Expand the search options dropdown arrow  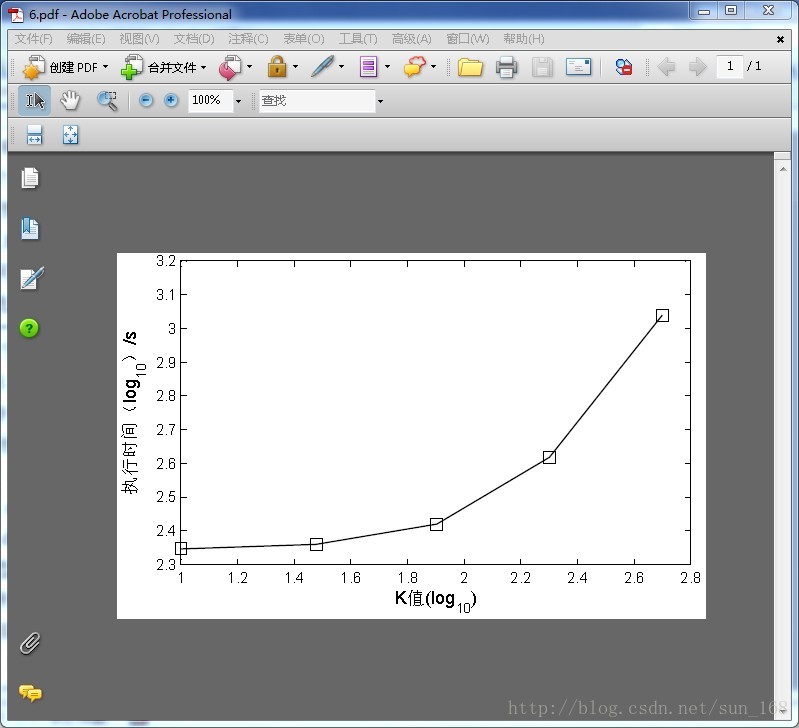tap(380, 101)
